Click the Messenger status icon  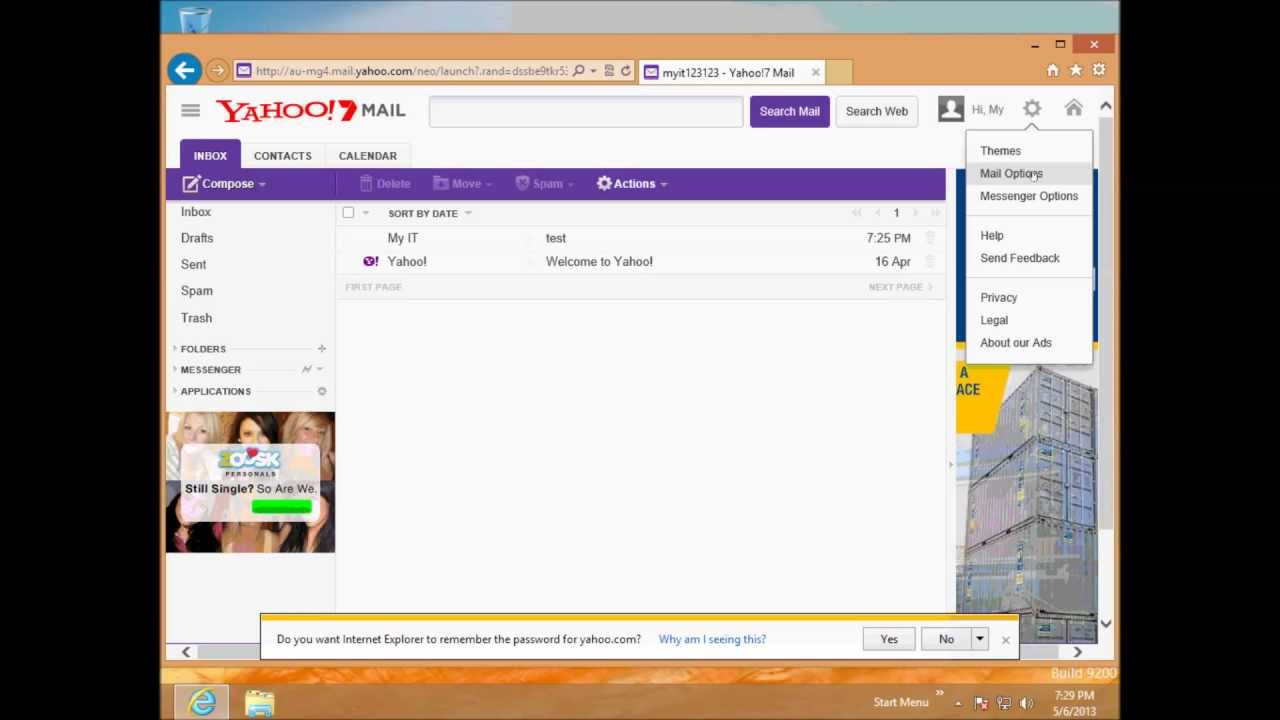(307, 370)
